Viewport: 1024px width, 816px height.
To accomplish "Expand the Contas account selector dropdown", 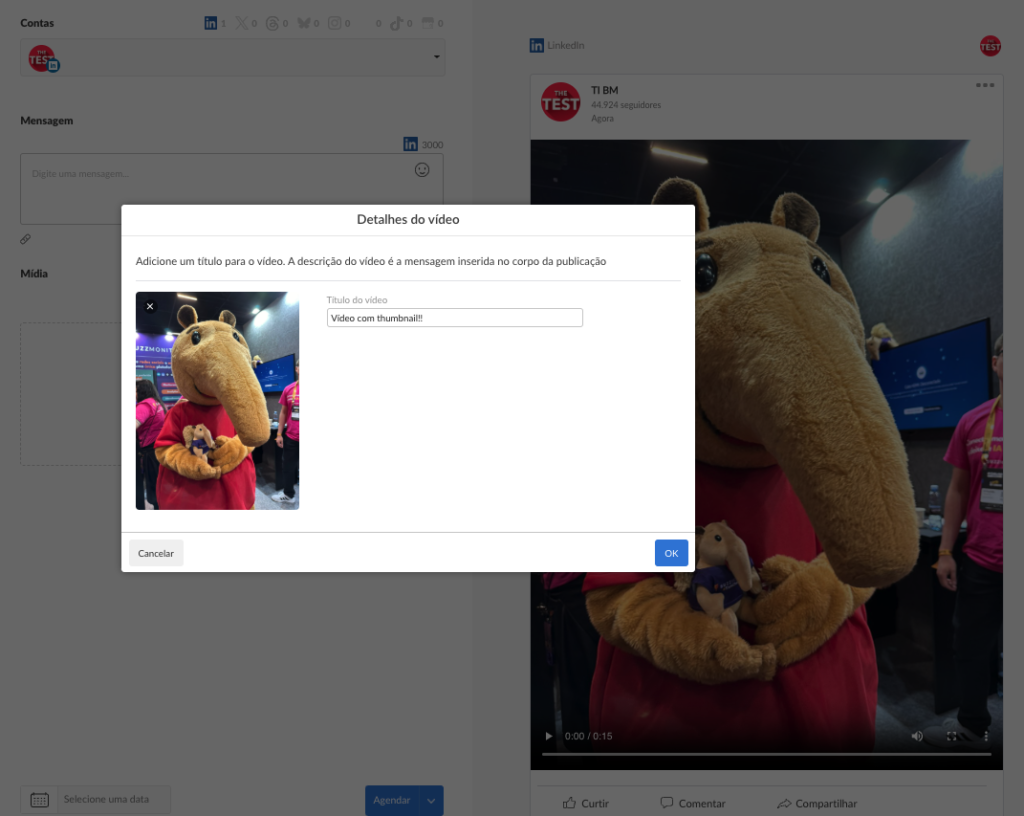I will [x=436, y=58].
